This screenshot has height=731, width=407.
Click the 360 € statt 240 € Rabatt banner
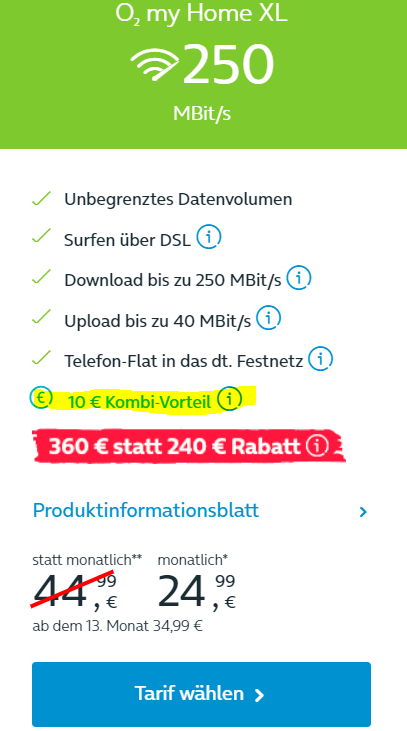(x=189, y=446)
